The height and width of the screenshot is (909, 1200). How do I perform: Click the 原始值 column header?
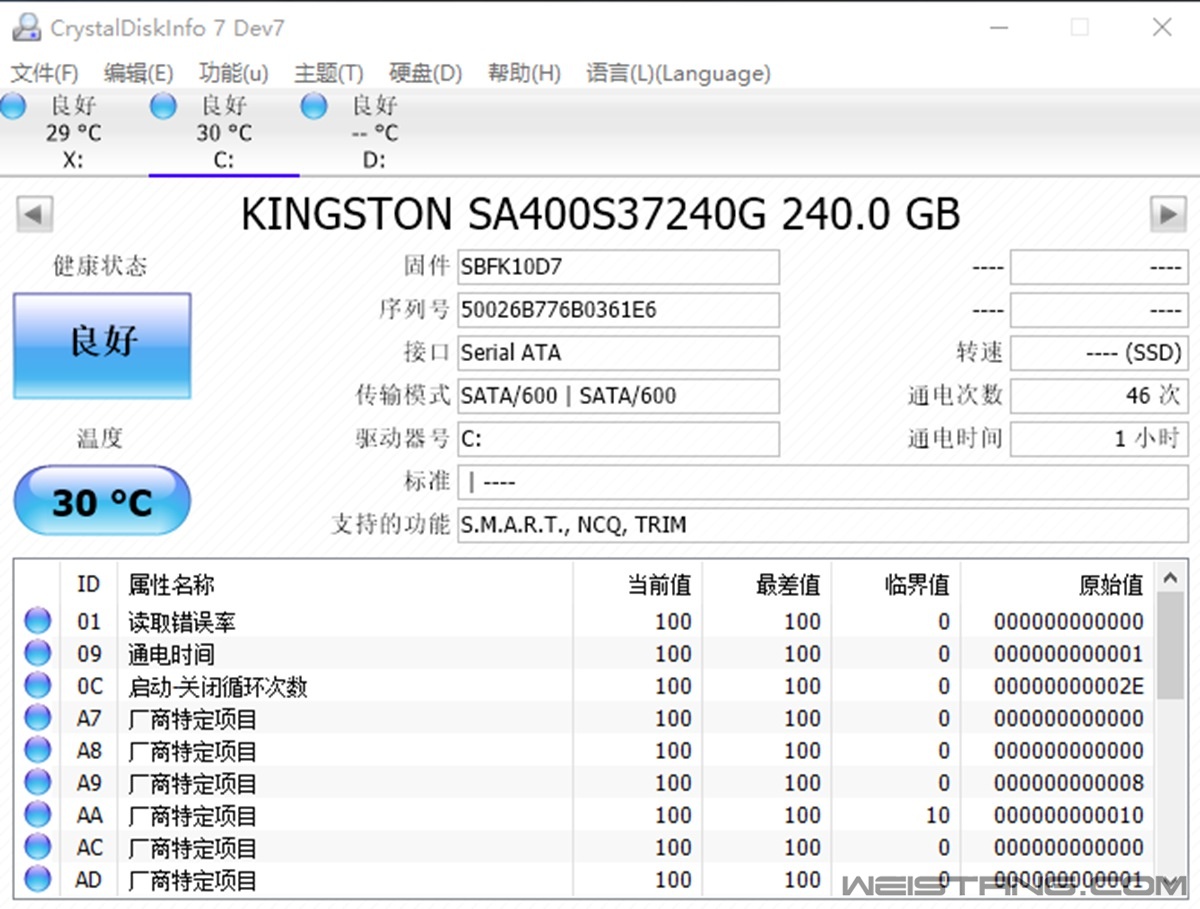tap(1058, 584)
